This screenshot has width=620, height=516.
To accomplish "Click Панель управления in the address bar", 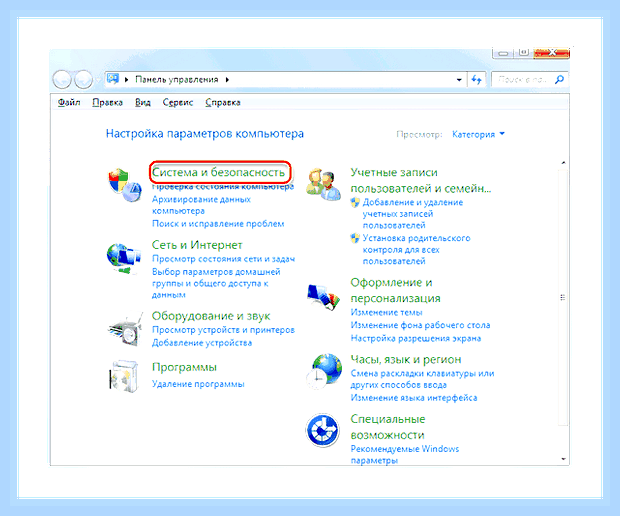I will pos(177,79).
